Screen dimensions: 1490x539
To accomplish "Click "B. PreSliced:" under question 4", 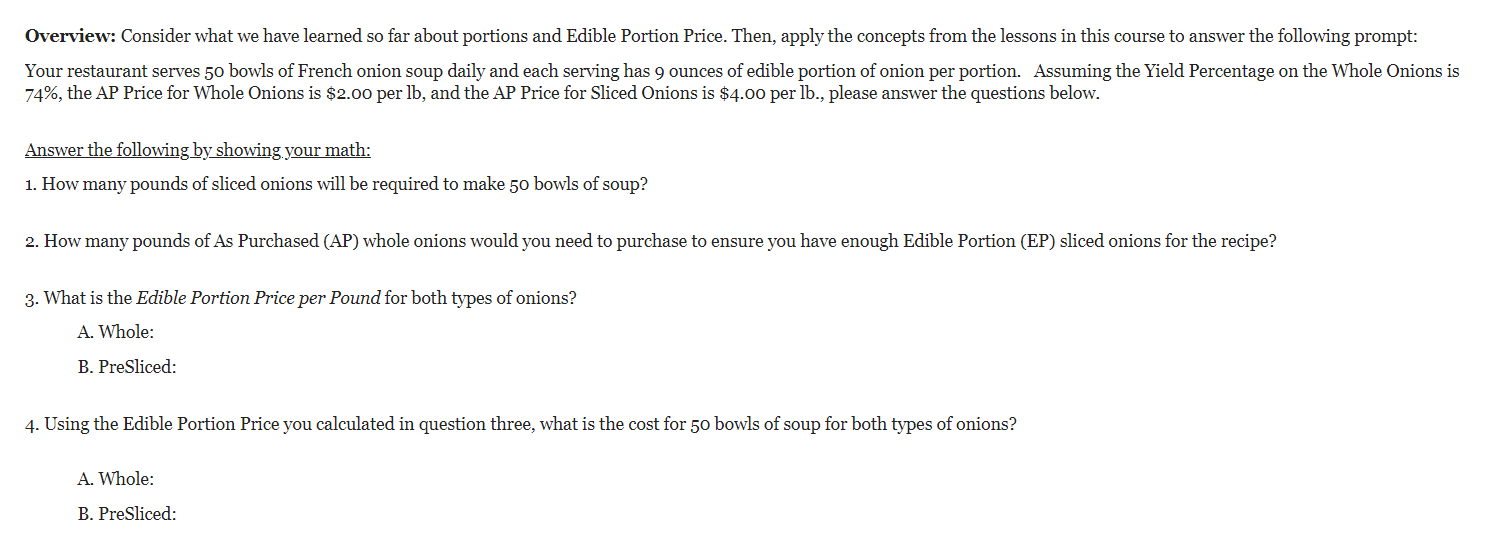I will (x=127, y=514).
